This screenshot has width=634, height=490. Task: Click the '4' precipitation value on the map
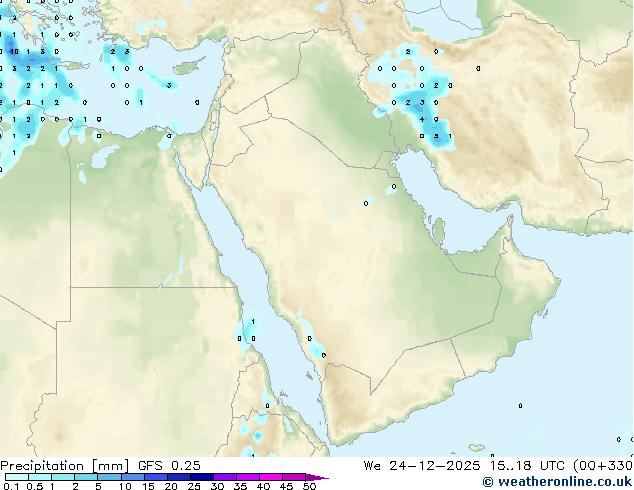pos(422,119)
